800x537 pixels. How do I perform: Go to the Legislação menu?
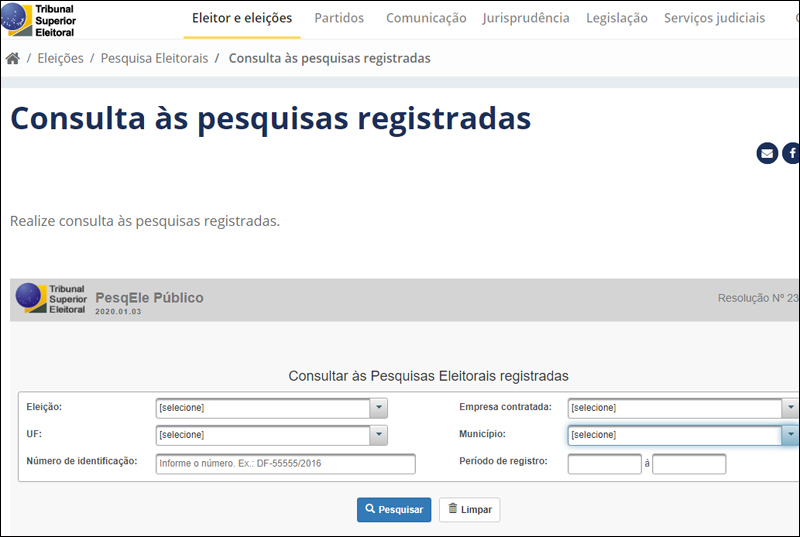pos(617,18)
